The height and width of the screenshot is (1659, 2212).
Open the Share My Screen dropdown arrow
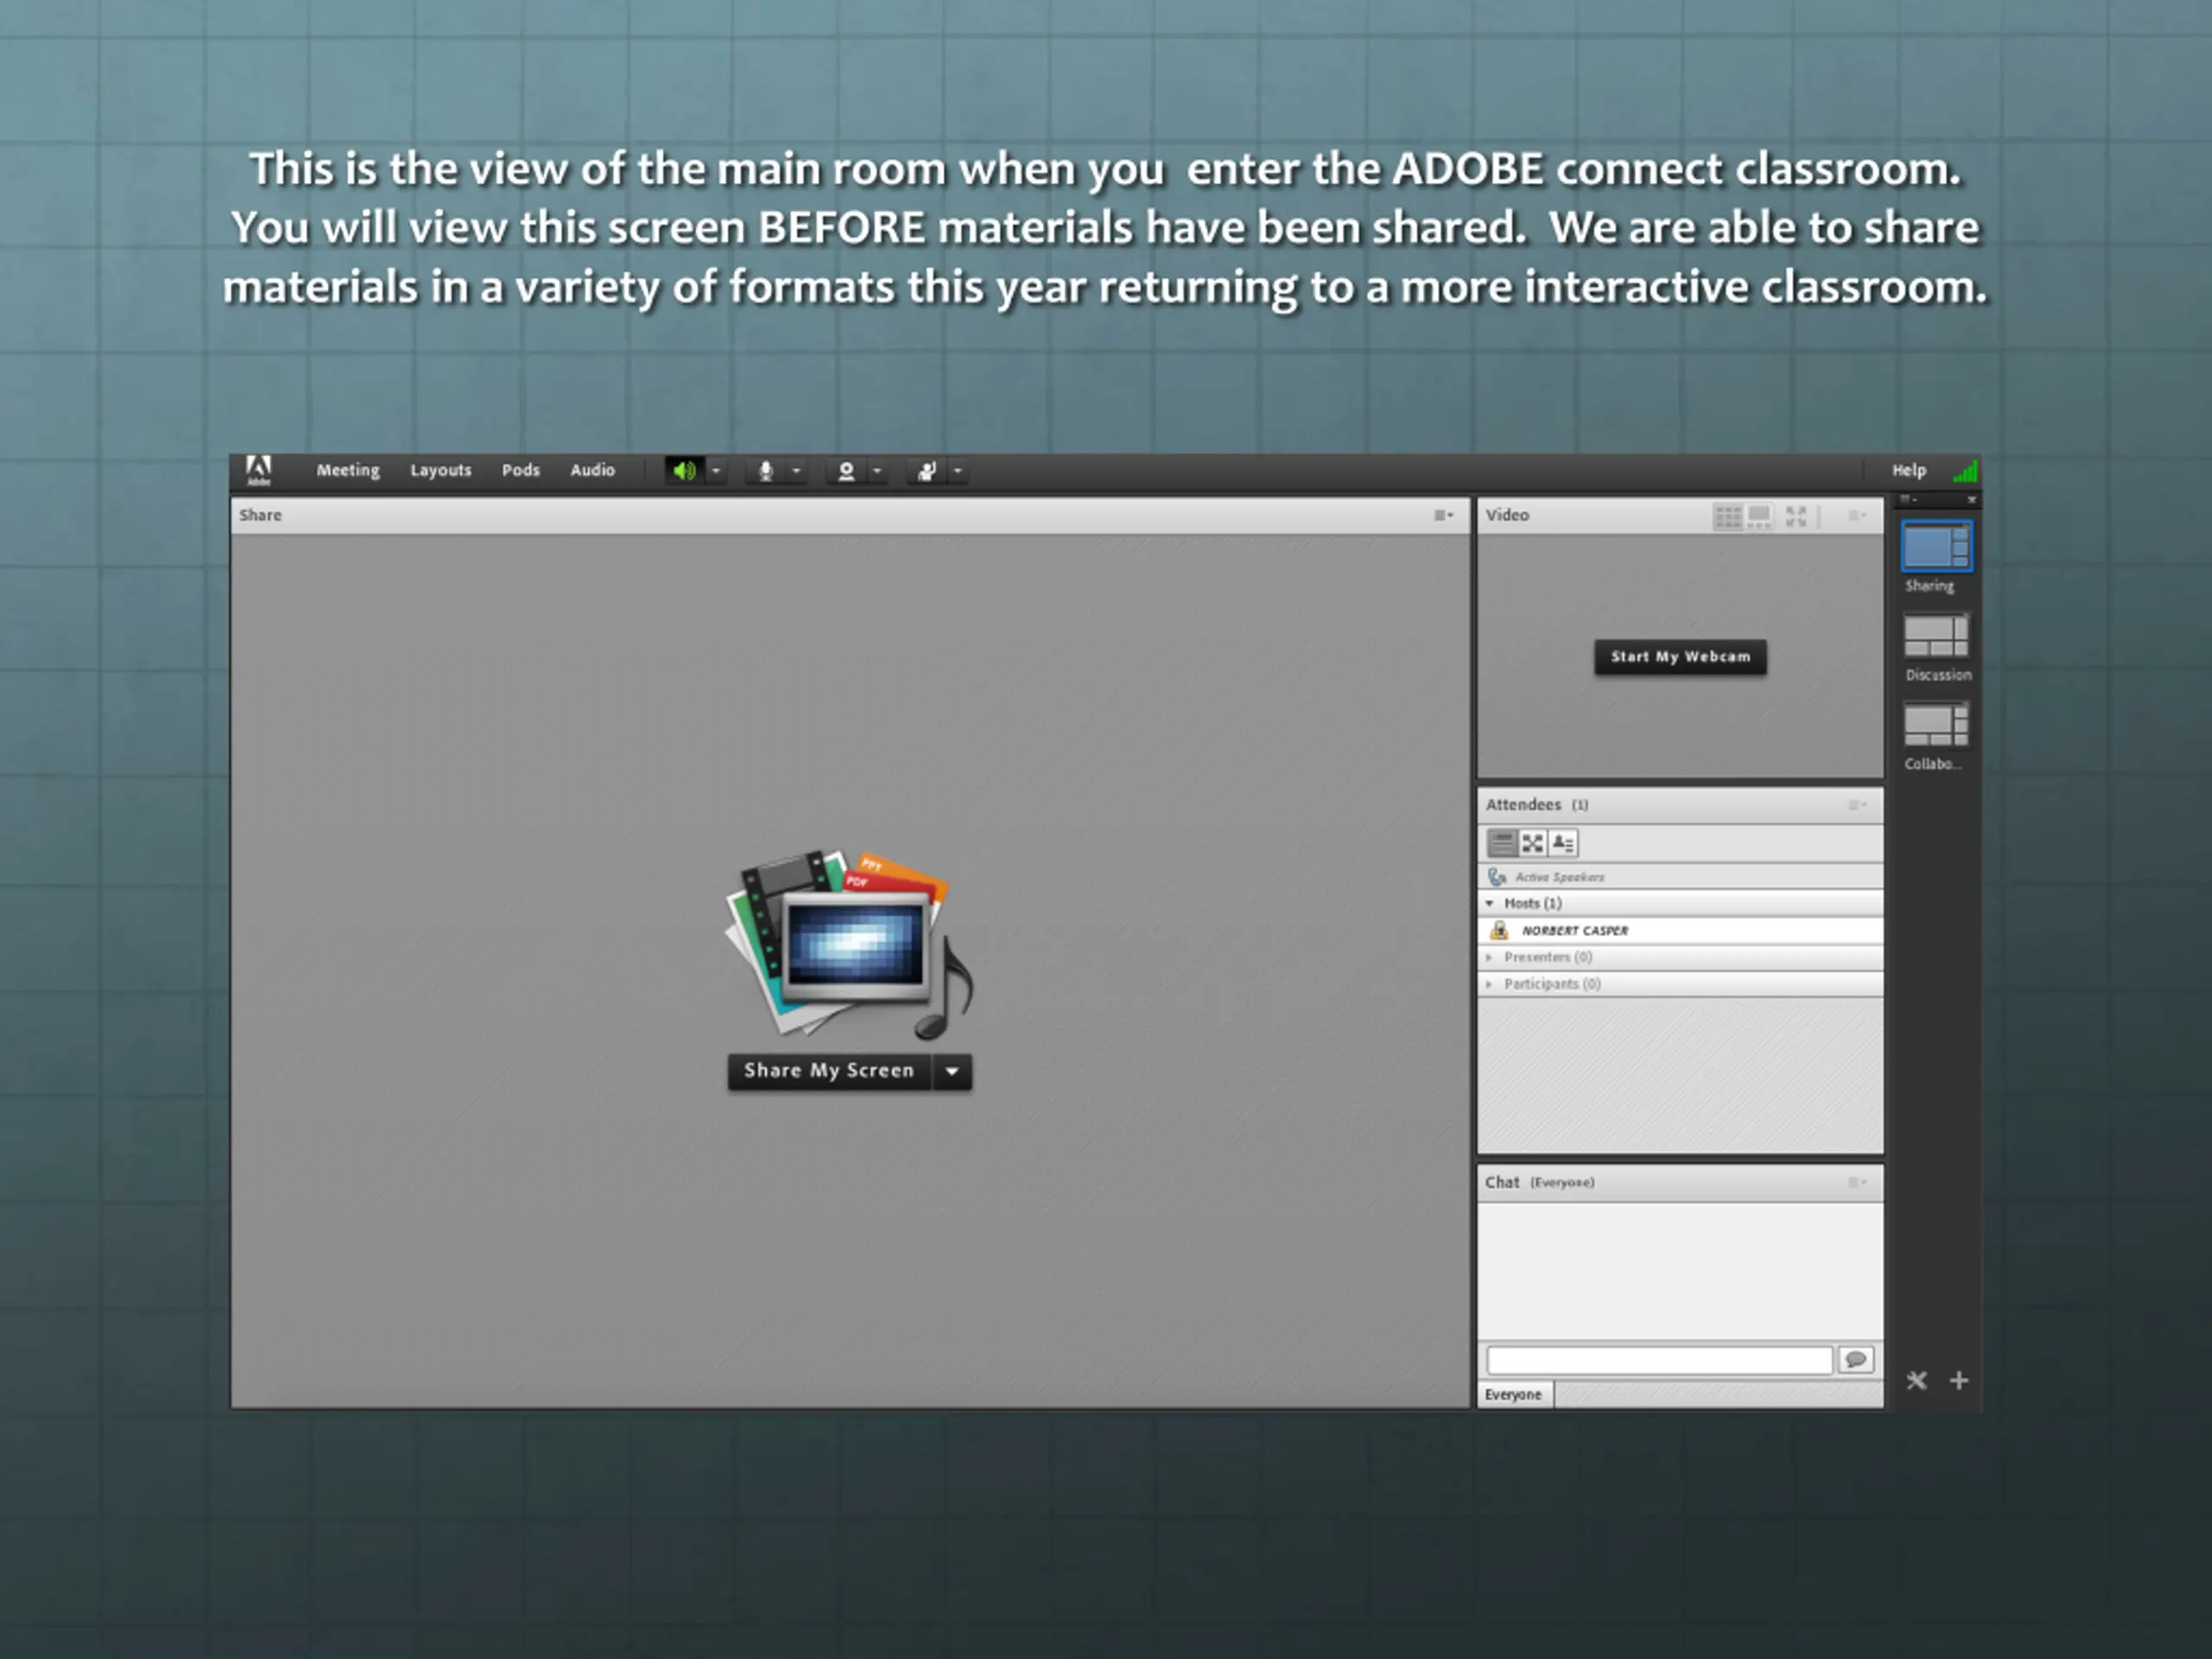tap(952, 1072)
